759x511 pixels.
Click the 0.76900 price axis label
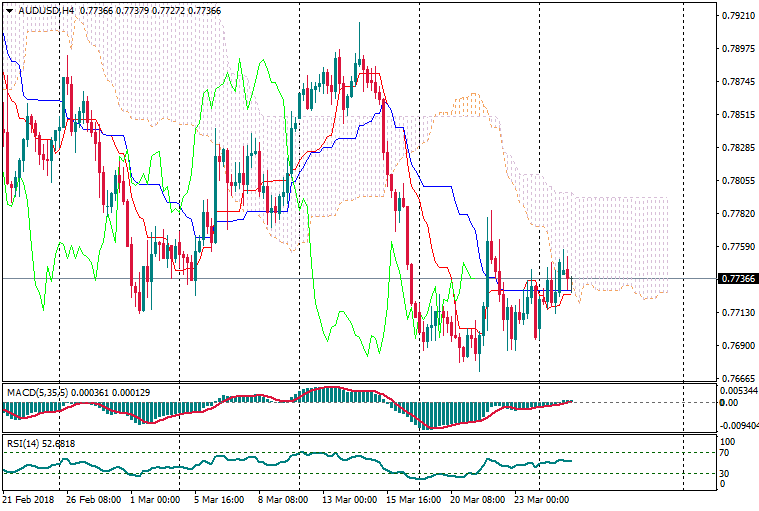tap(736, 346)
